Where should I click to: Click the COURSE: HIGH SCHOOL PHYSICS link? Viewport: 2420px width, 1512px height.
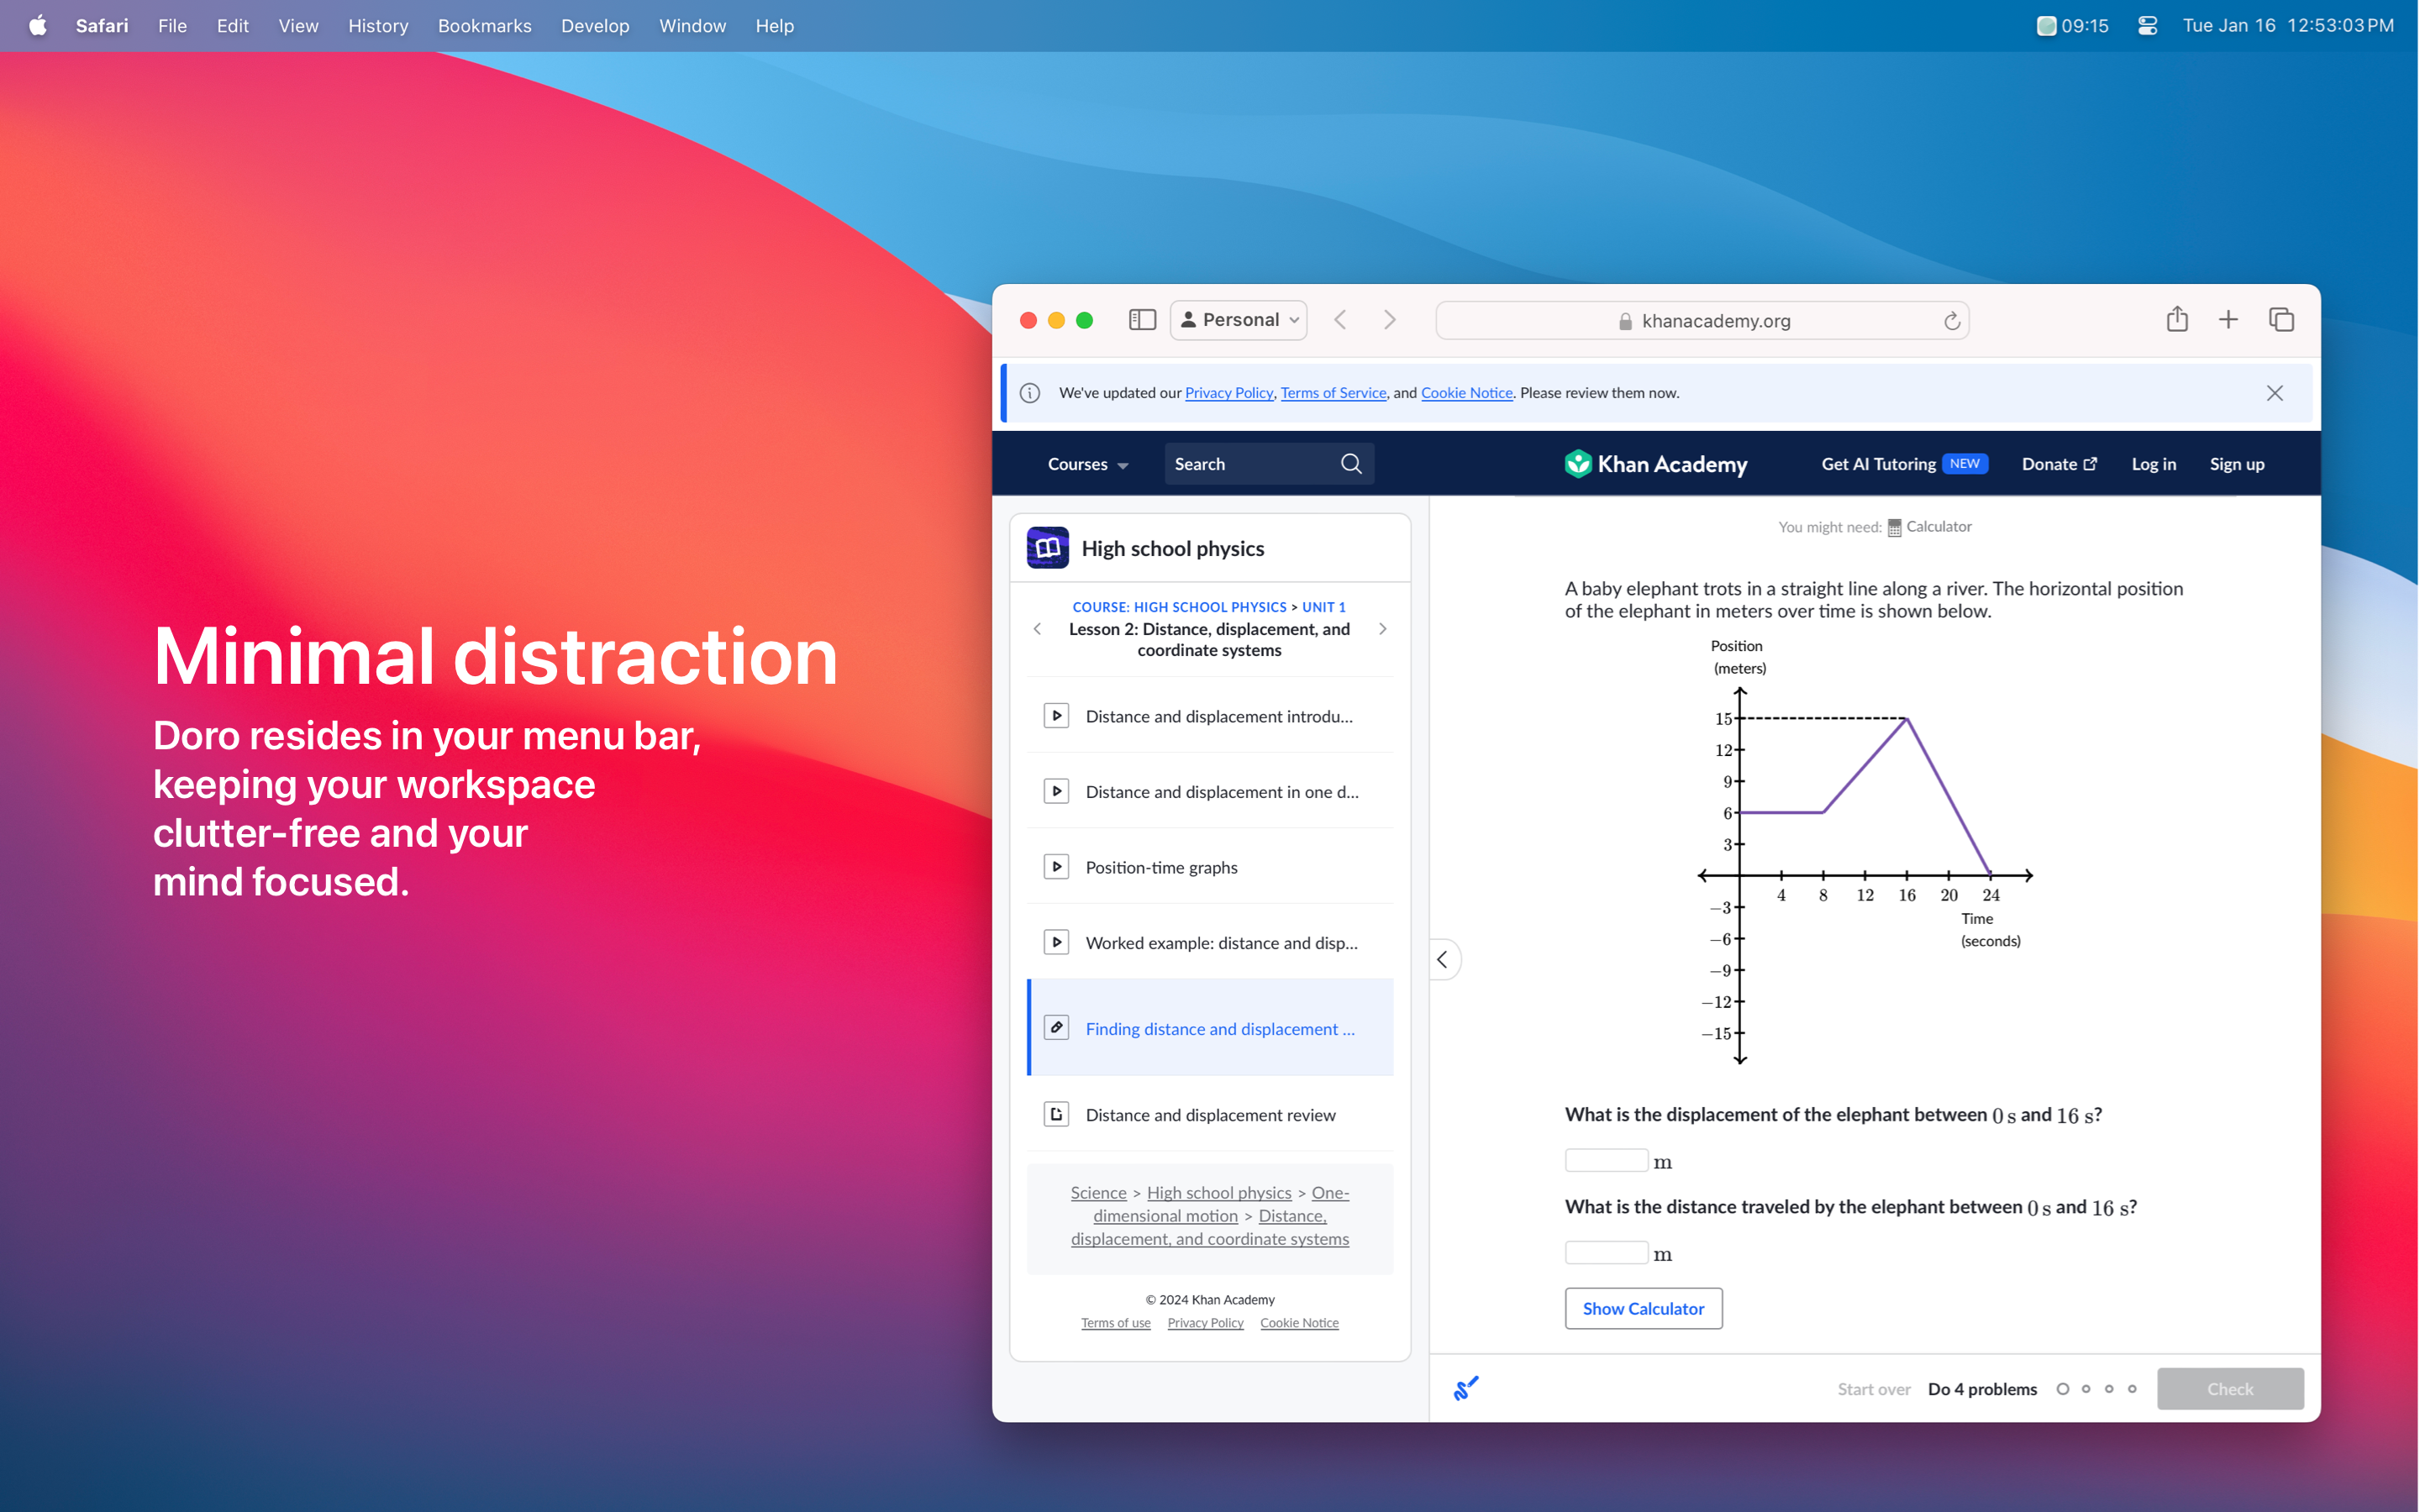click(x=1179, y=607)
